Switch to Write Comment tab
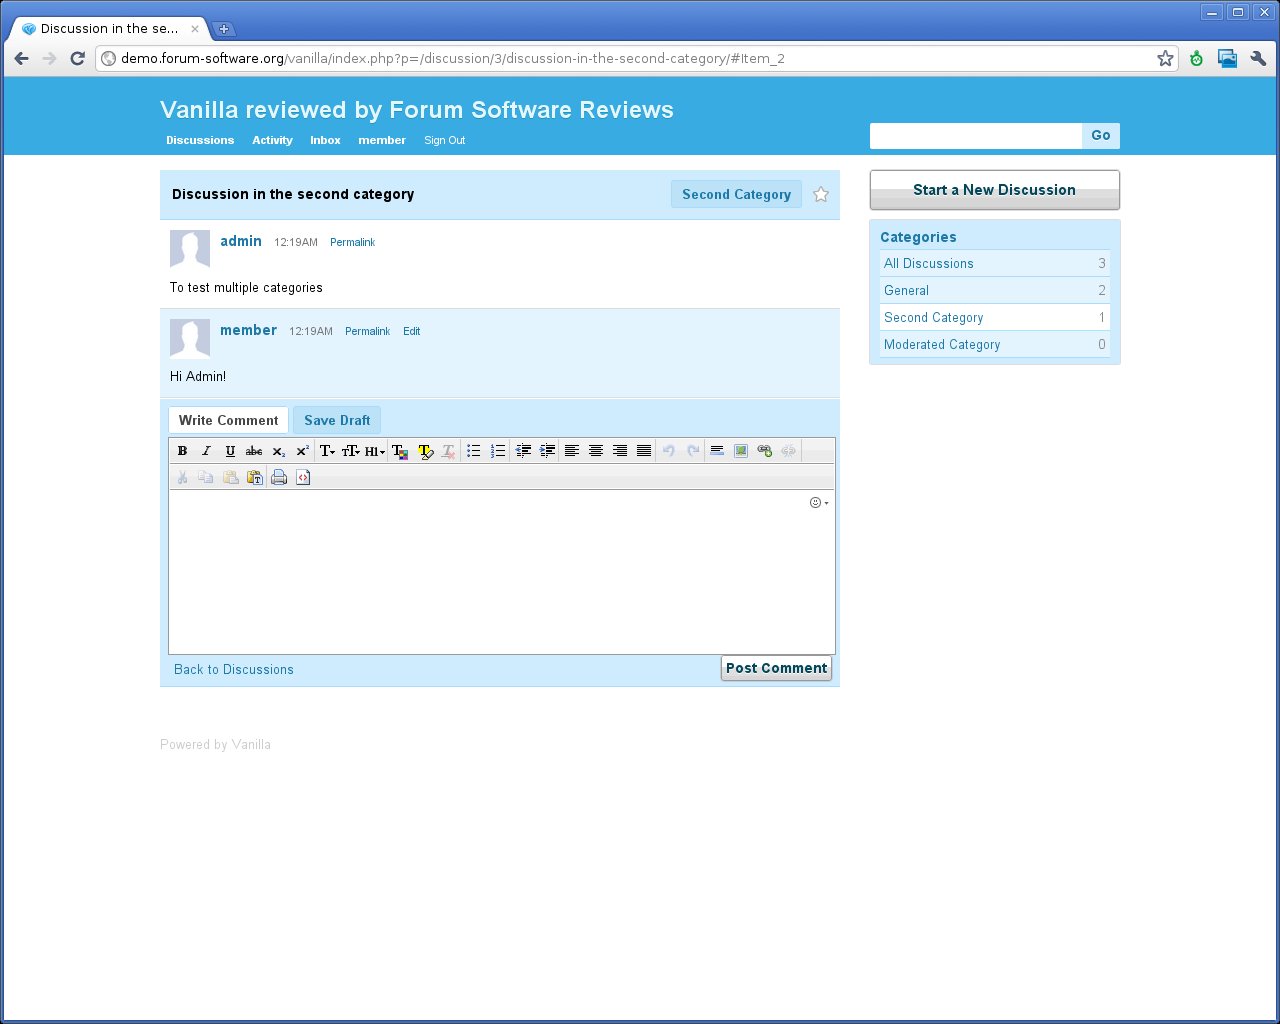This screenshot has height=1024, width=1280. tap(228, 420)
